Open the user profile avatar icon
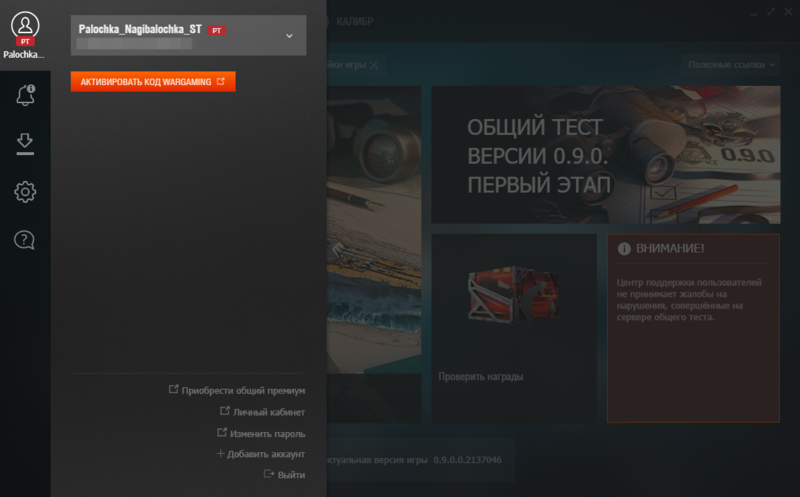The height and width of the screenshot is (497, 800). coord(25,25)
